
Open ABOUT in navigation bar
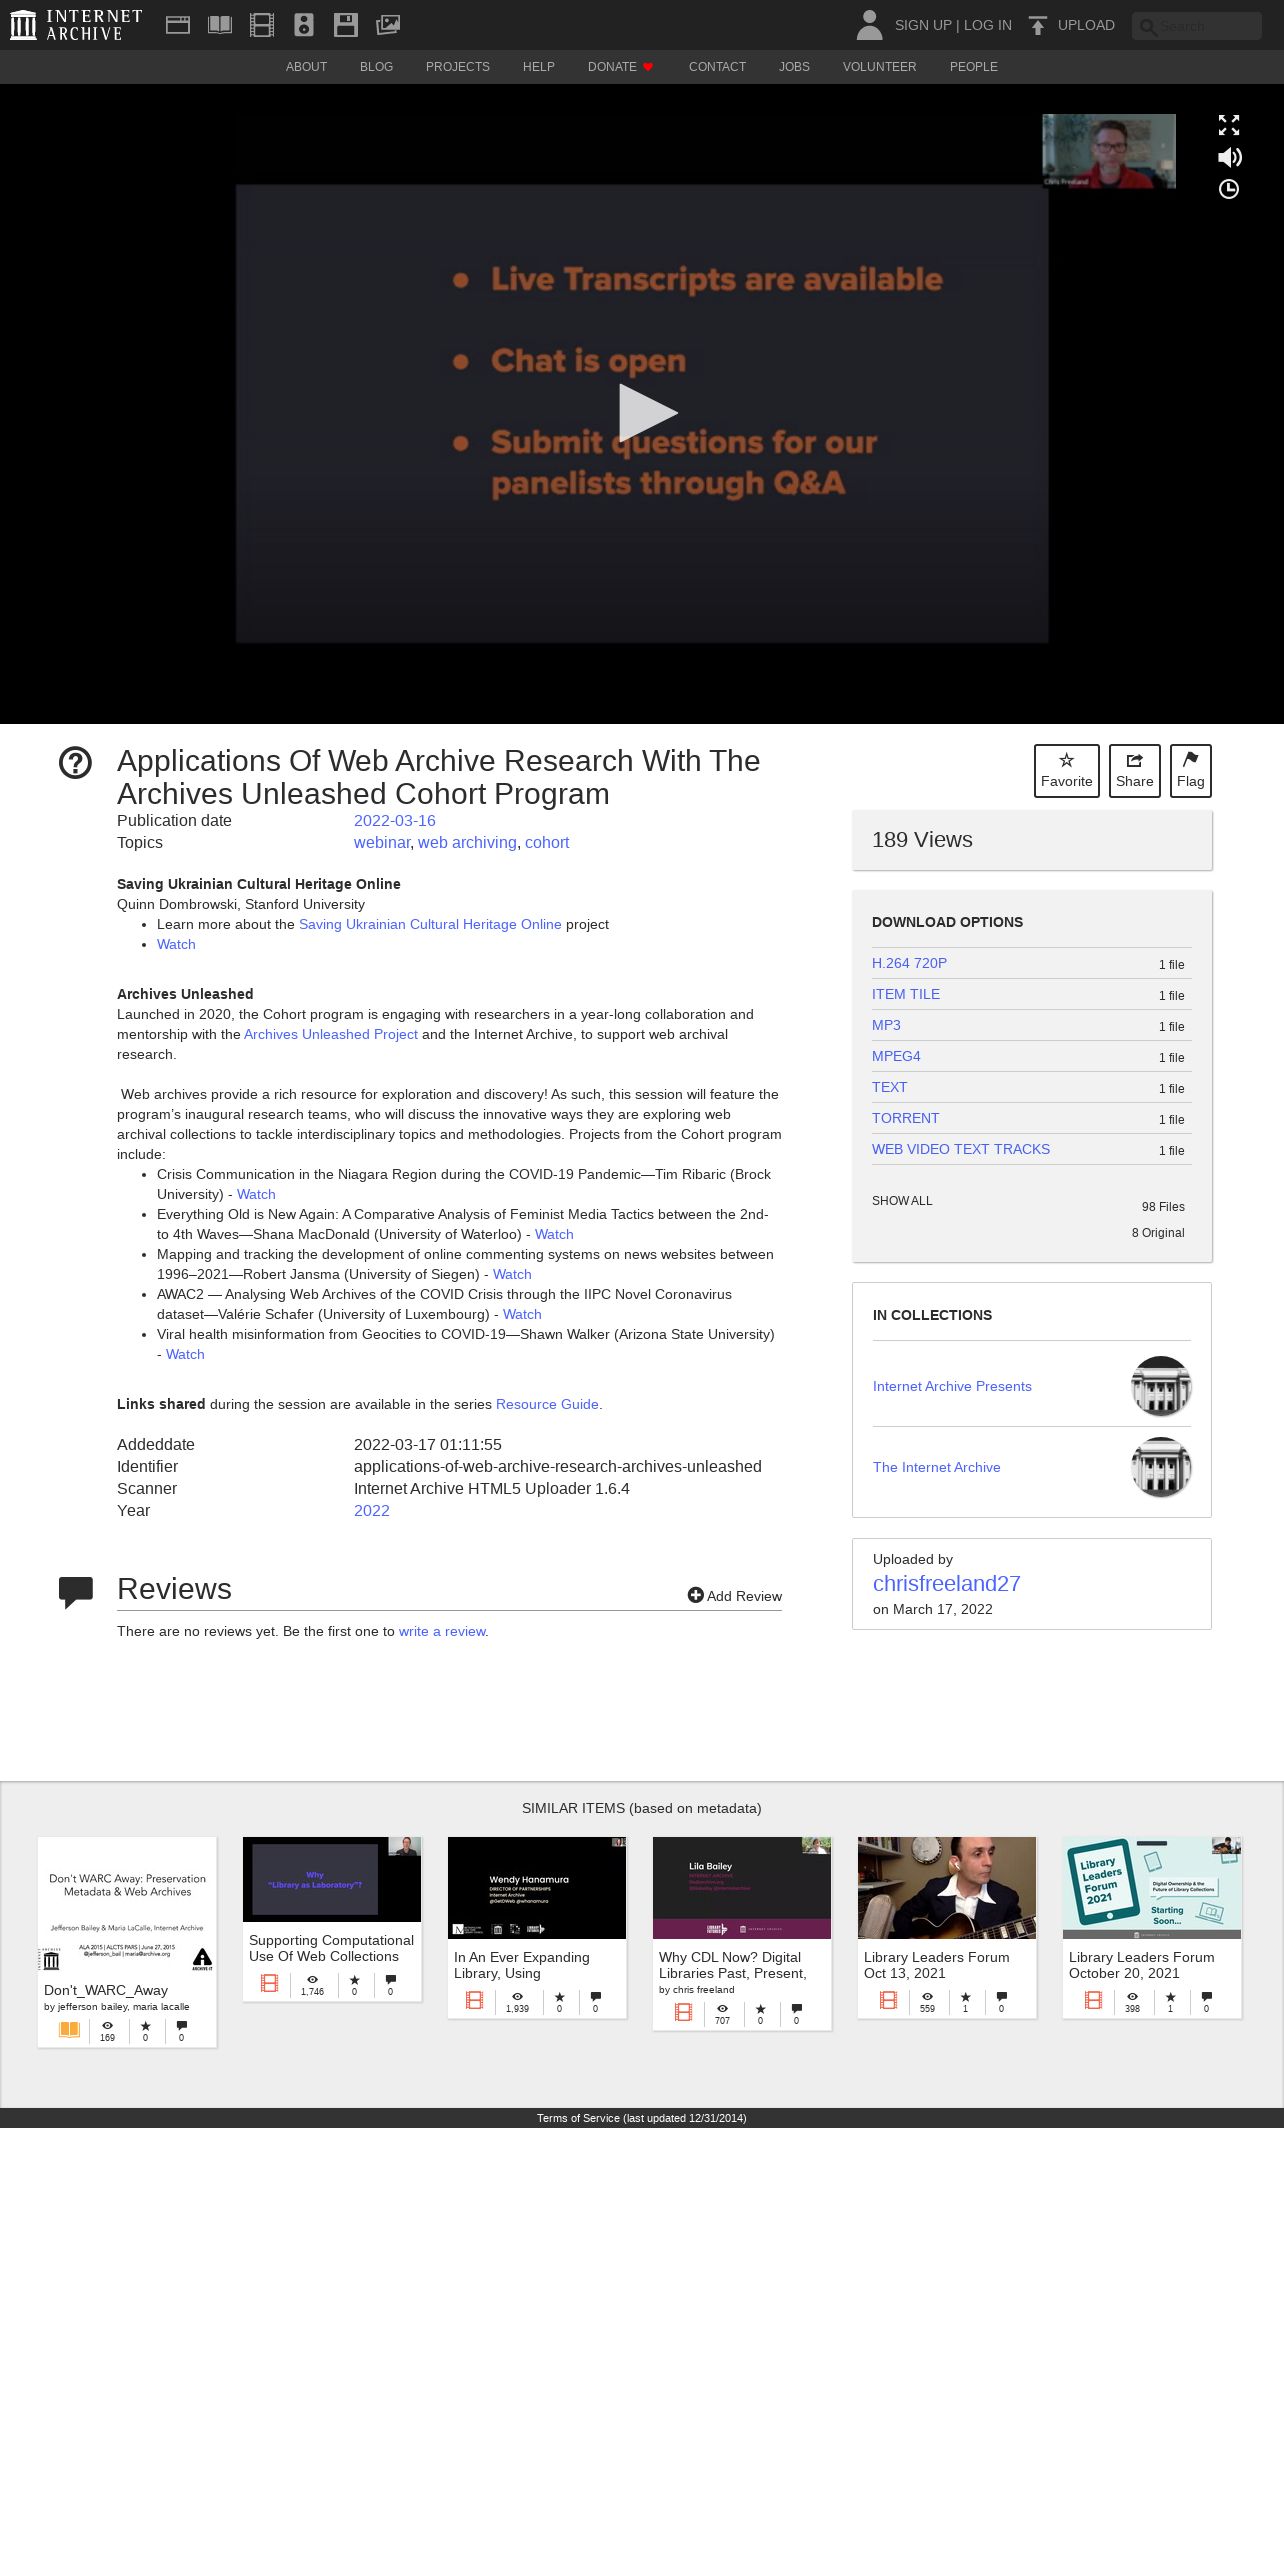tap(306, 67)
